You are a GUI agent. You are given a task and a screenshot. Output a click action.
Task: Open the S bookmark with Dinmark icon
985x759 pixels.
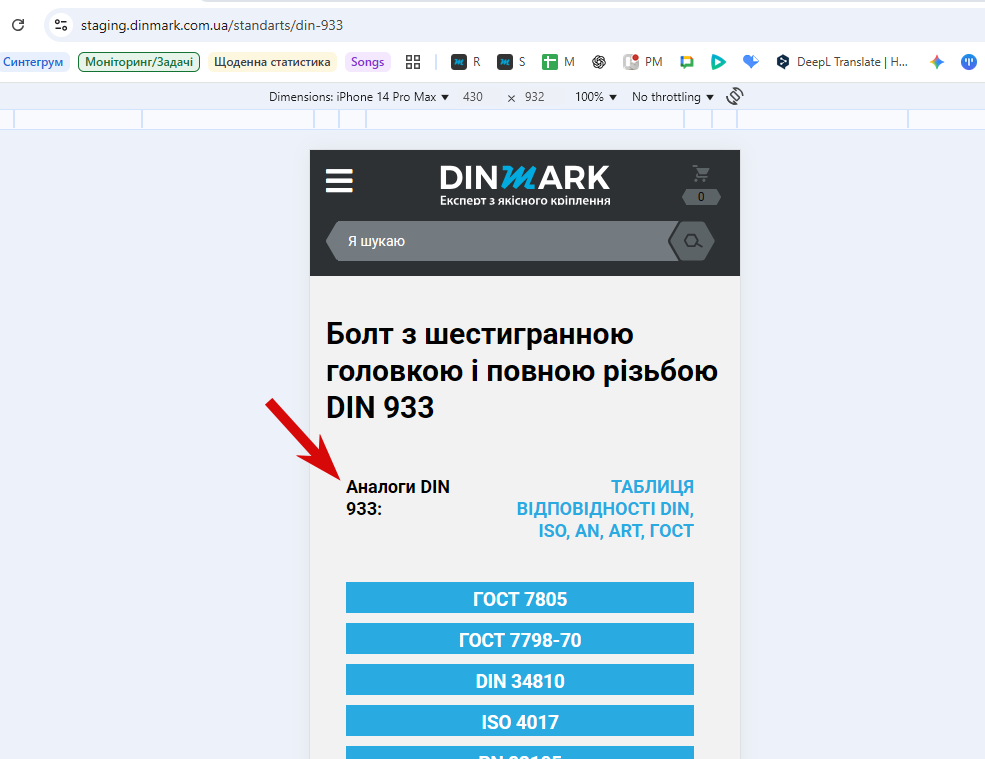(511, 62)
